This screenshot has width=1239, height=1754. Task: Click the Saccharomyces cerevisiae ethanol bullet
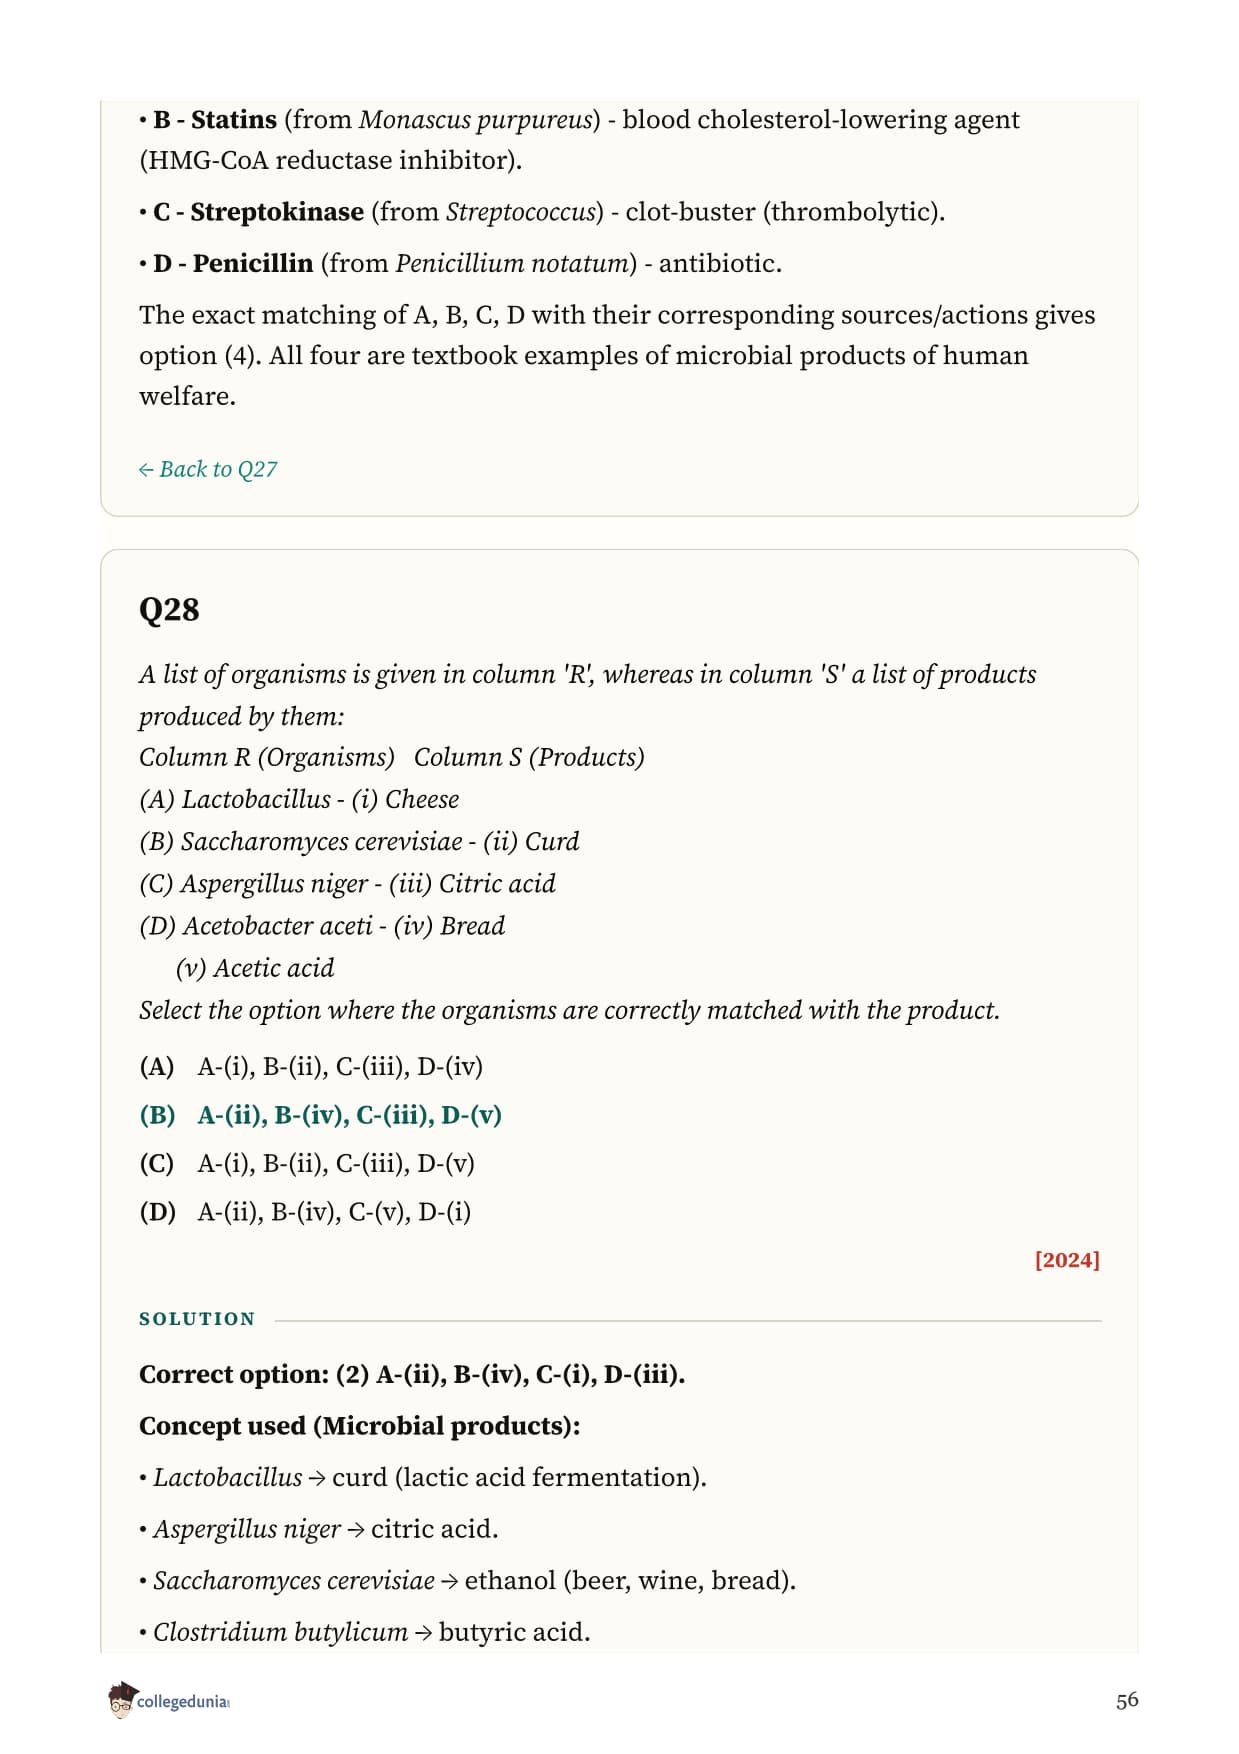coord(468,1581)
